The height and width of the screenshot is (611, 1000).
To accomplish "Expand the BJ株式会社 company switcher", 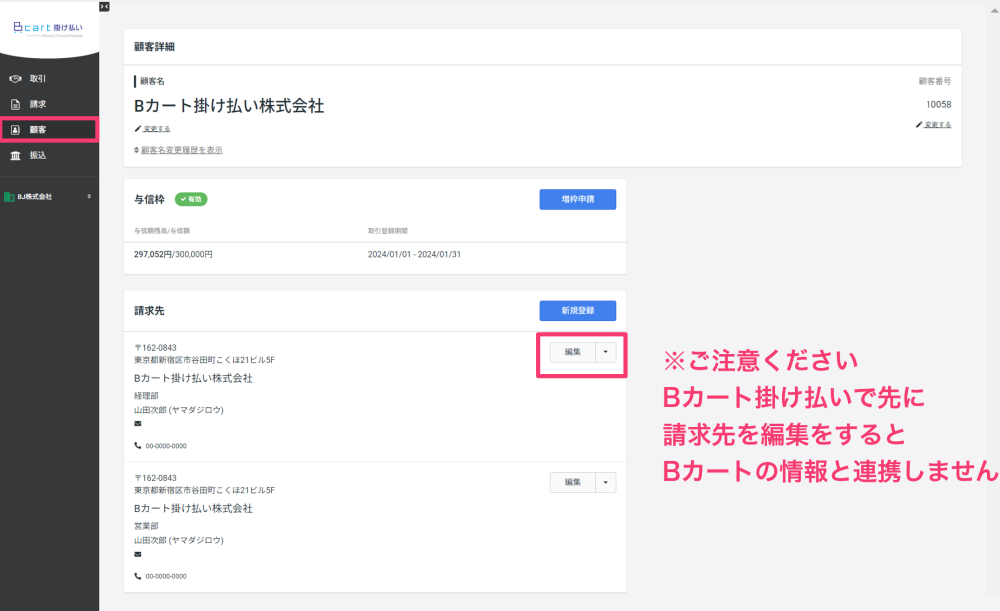I will 49,196.
